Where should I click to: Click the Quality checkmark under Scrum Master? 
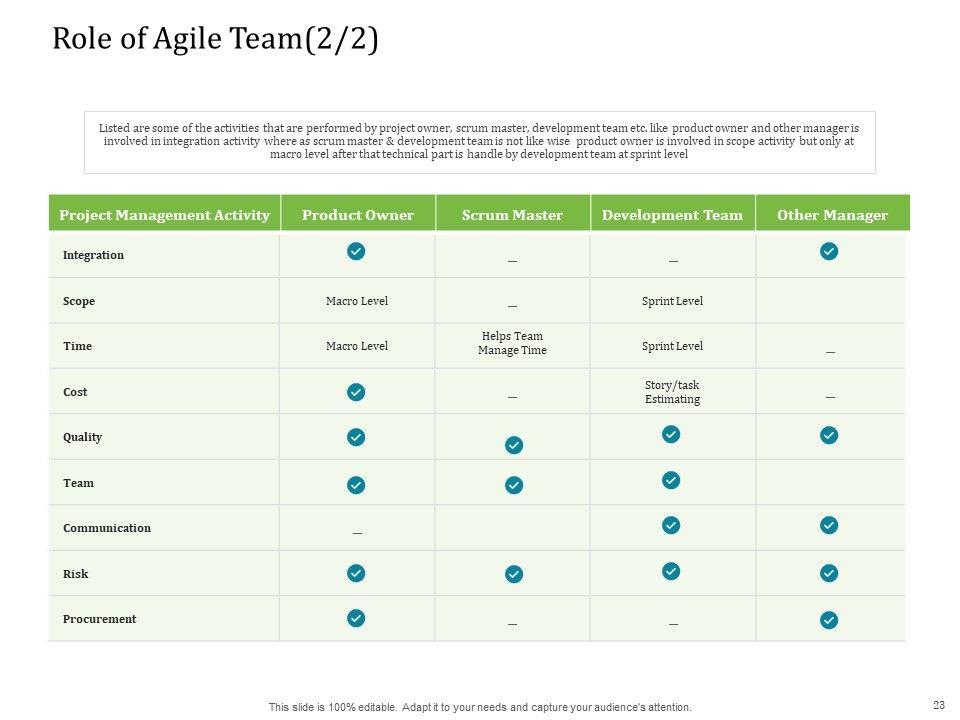(x=513, y=445)
